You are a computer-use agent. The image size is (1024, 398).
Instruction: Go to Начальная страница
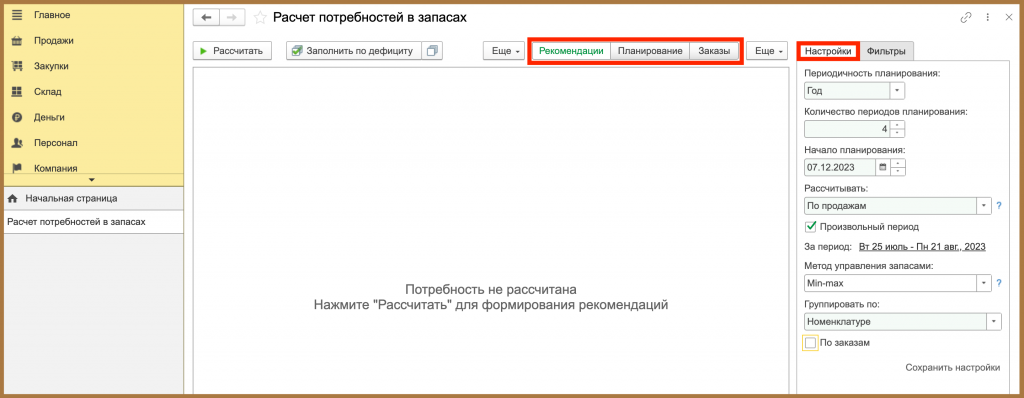point(71,198)
